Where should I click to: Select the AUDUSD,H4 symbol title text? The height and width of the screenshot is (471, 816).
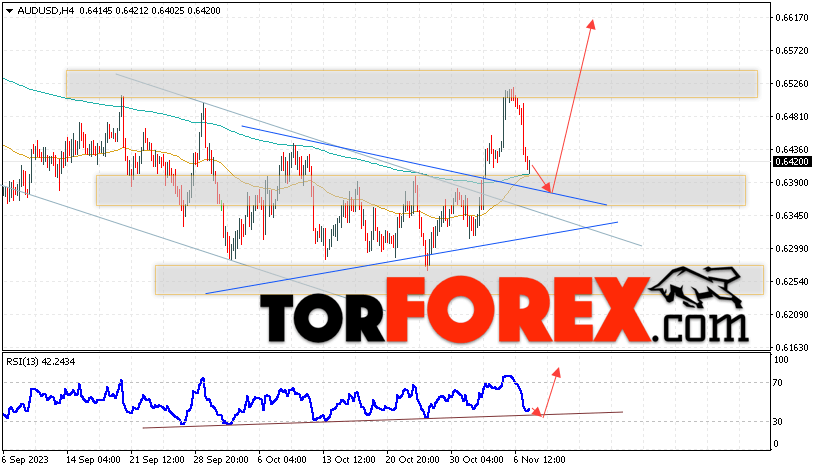[x=46, y=10]
